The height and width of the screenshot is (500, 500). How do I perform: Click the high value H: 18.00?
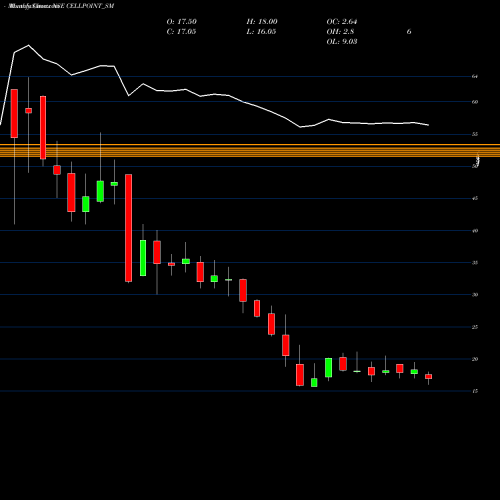tap(262, 22)
